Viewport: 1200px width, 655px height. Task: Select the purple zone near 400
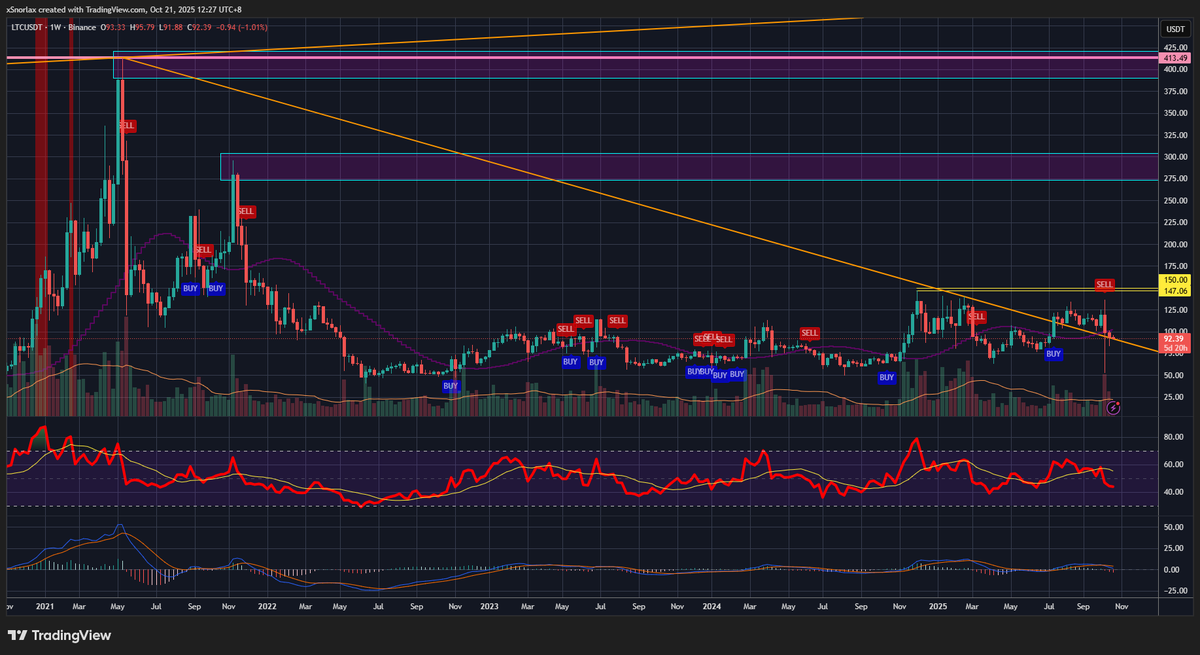click(636, 66)
